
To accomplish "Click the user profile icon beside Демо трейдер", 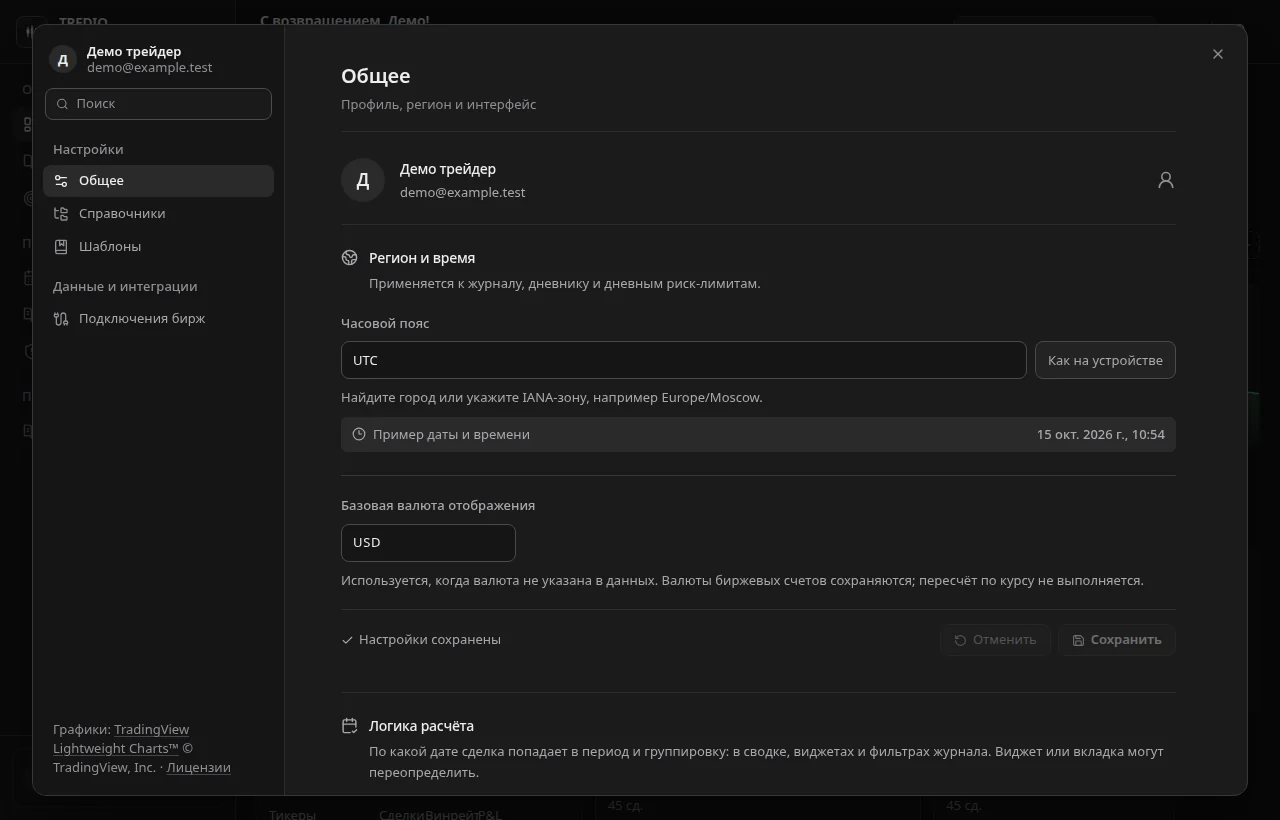I will click(x=1165, y=180).
